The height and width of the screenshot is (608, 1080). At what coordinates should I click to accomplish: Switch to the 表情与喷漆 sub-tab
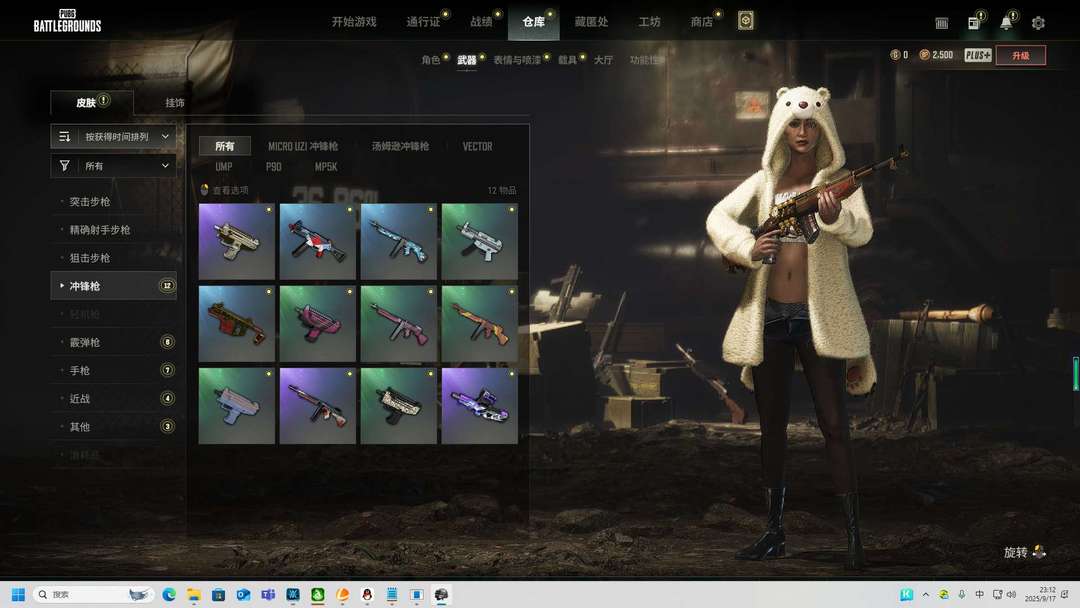pos(517,60)
